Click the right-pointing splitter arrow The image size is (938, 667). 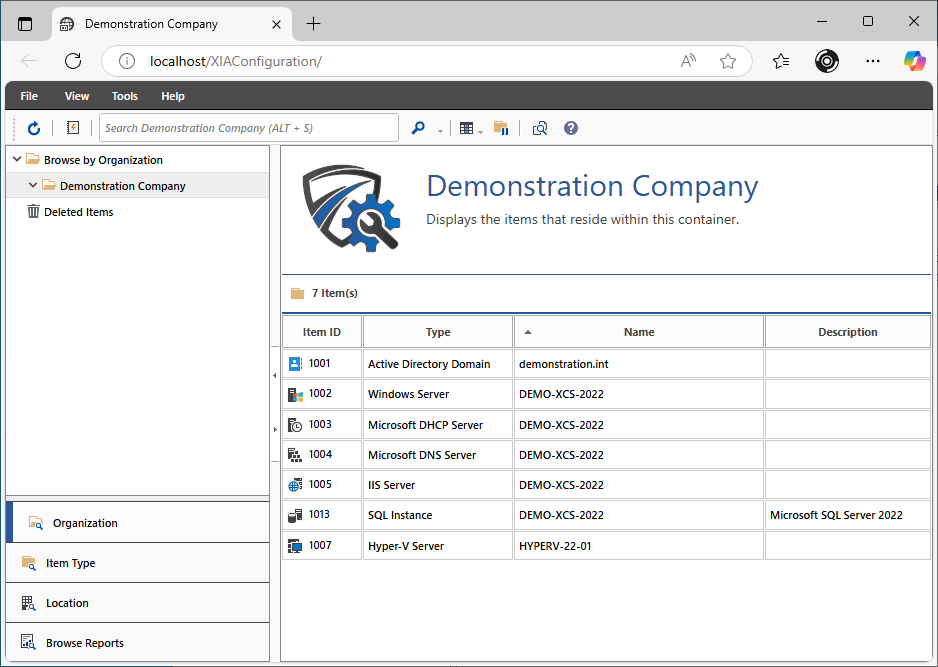coord(275,430)
